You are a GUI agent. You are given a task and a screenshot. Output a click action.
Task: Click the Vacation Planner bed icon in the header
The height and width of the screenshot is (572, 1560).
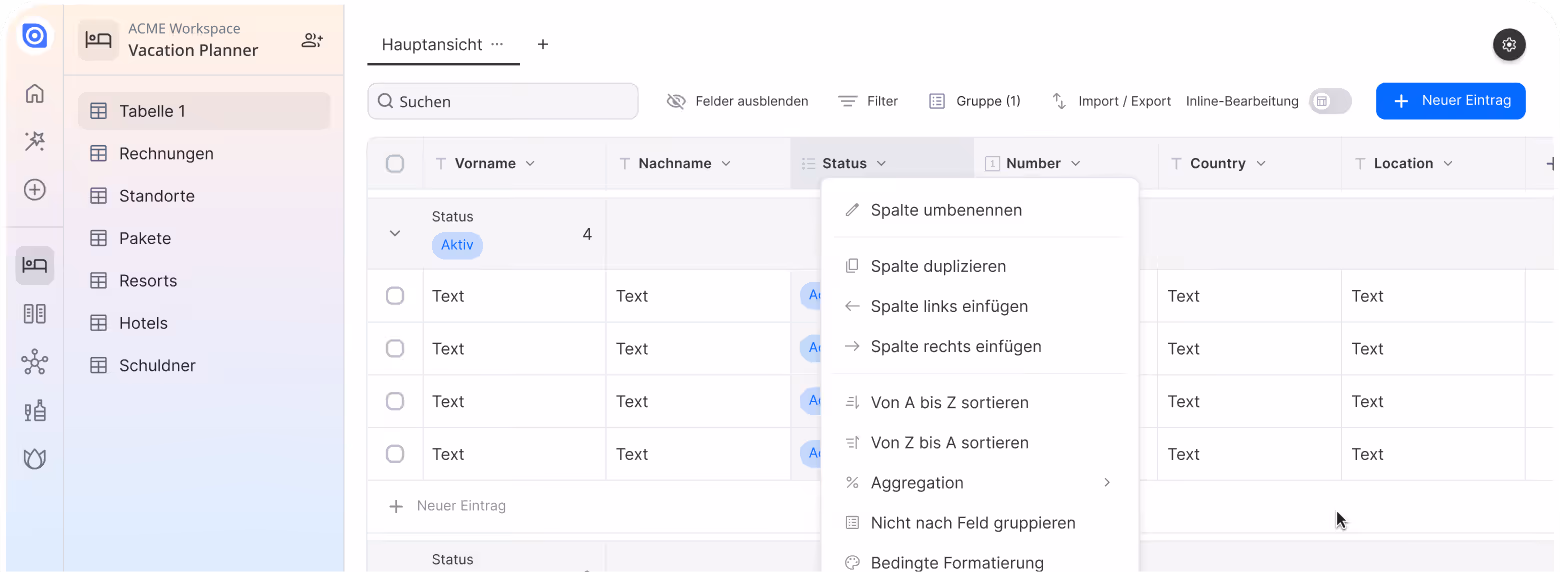[x=98, y=41]
